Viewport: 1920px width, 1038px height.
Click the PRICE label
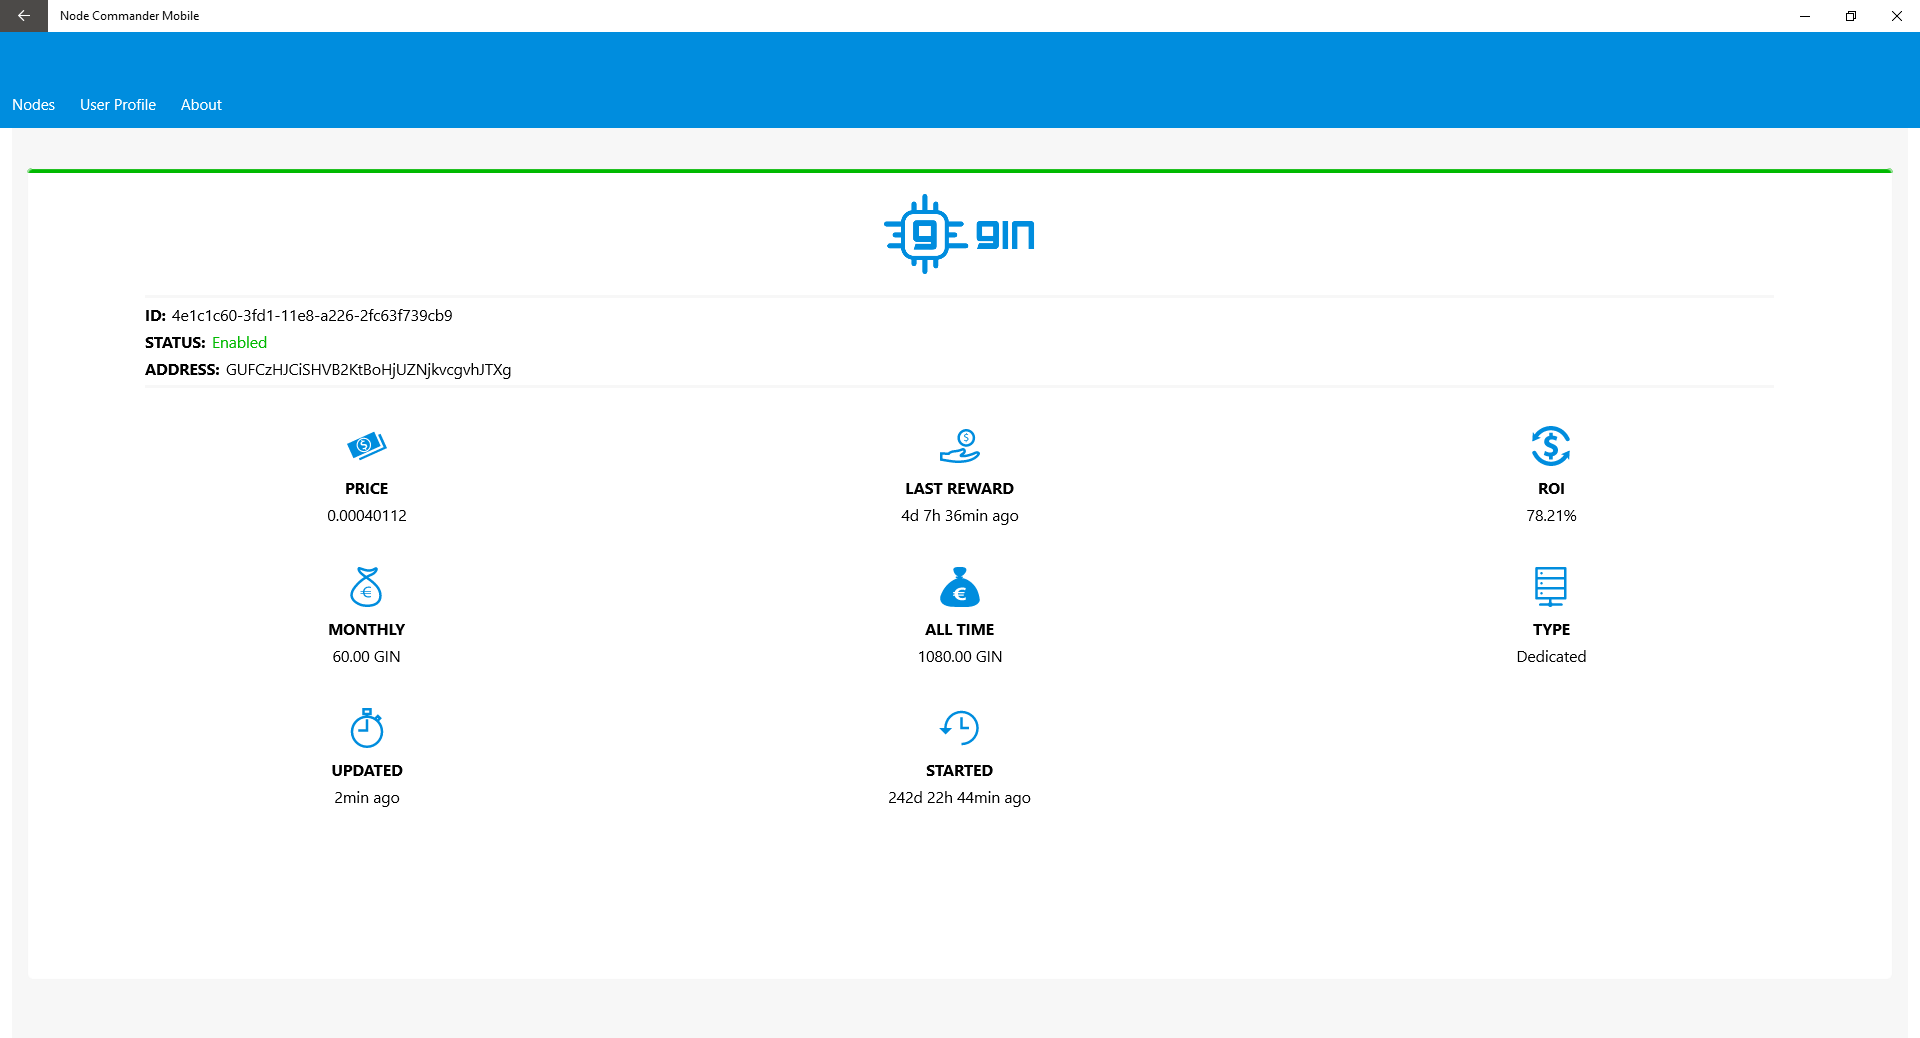[x=367, y=489]
